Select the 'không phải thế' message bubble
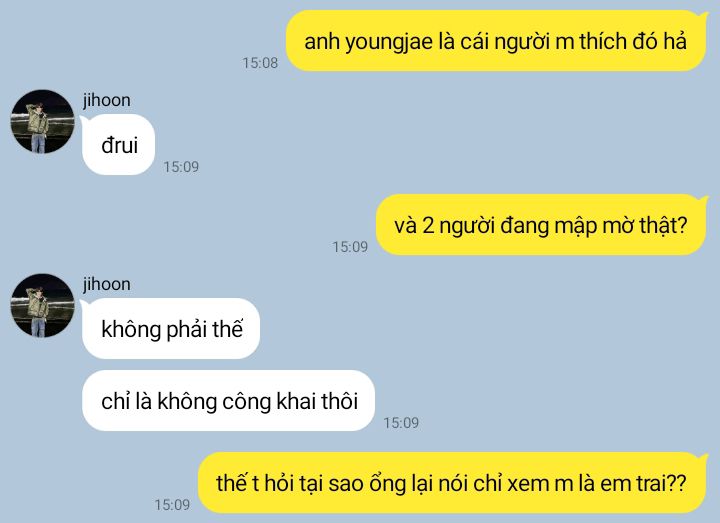Image resolution: width=720 pixels, height=523 pixels. 171,329
